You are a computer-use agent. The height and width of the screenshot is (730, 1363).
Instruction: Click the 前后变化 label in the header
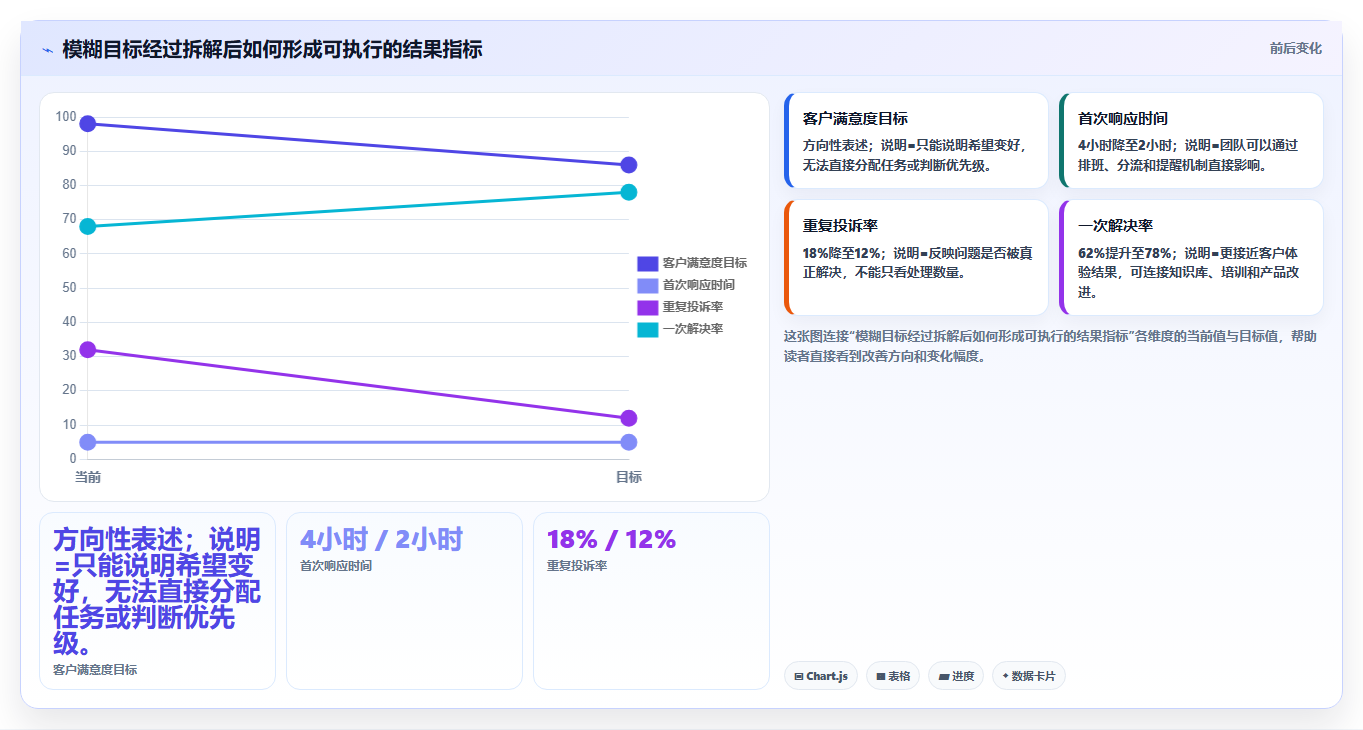click(x=1296, y=48)
